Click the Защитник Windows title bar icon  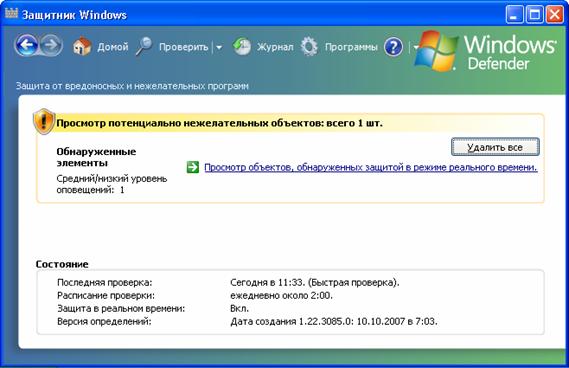[11, 13]
